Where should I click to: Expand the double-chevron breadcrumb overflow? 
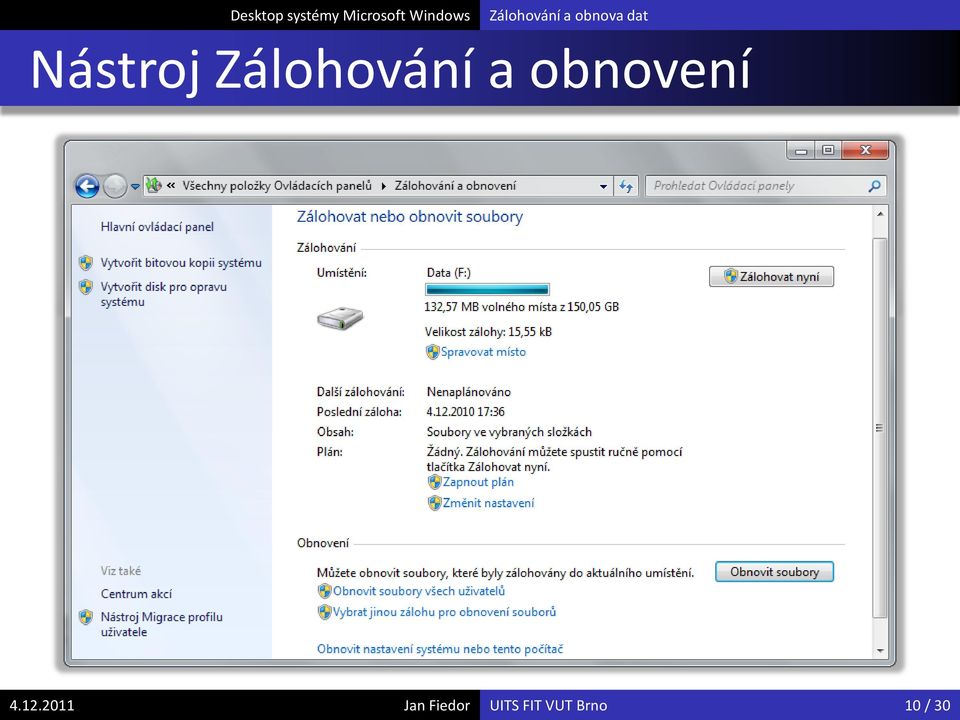pos(171,186)
